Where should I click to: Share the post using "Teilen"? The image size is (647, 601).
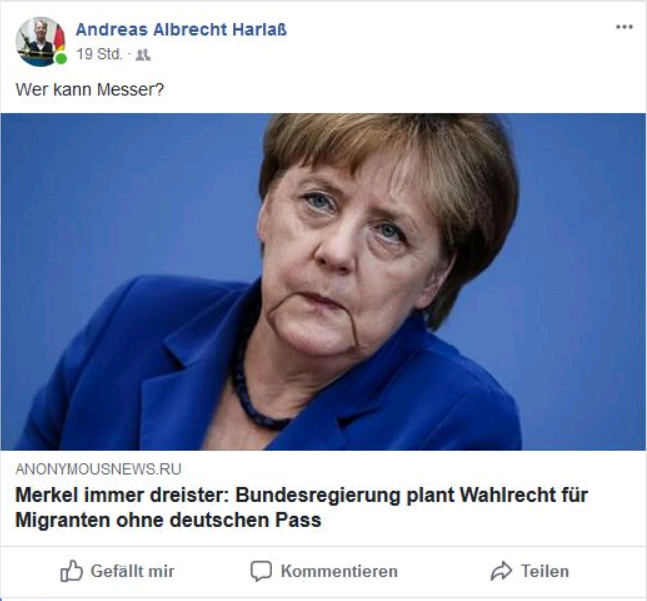545,571
